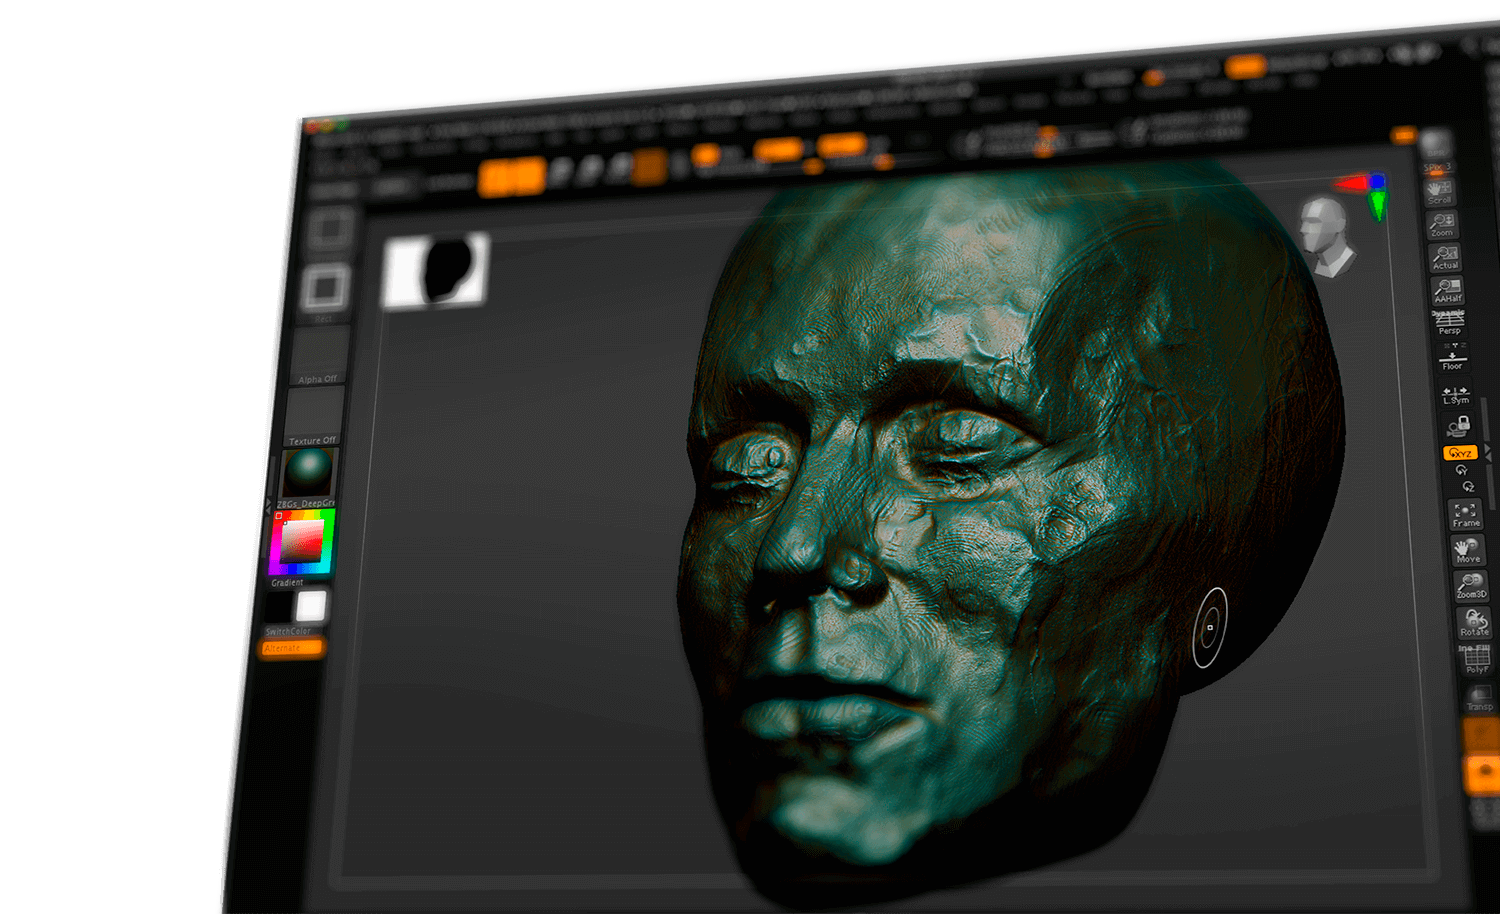Click the BPR render button
The height and width of the screenshot is (914, 1500).
[x=1435, y=143]
